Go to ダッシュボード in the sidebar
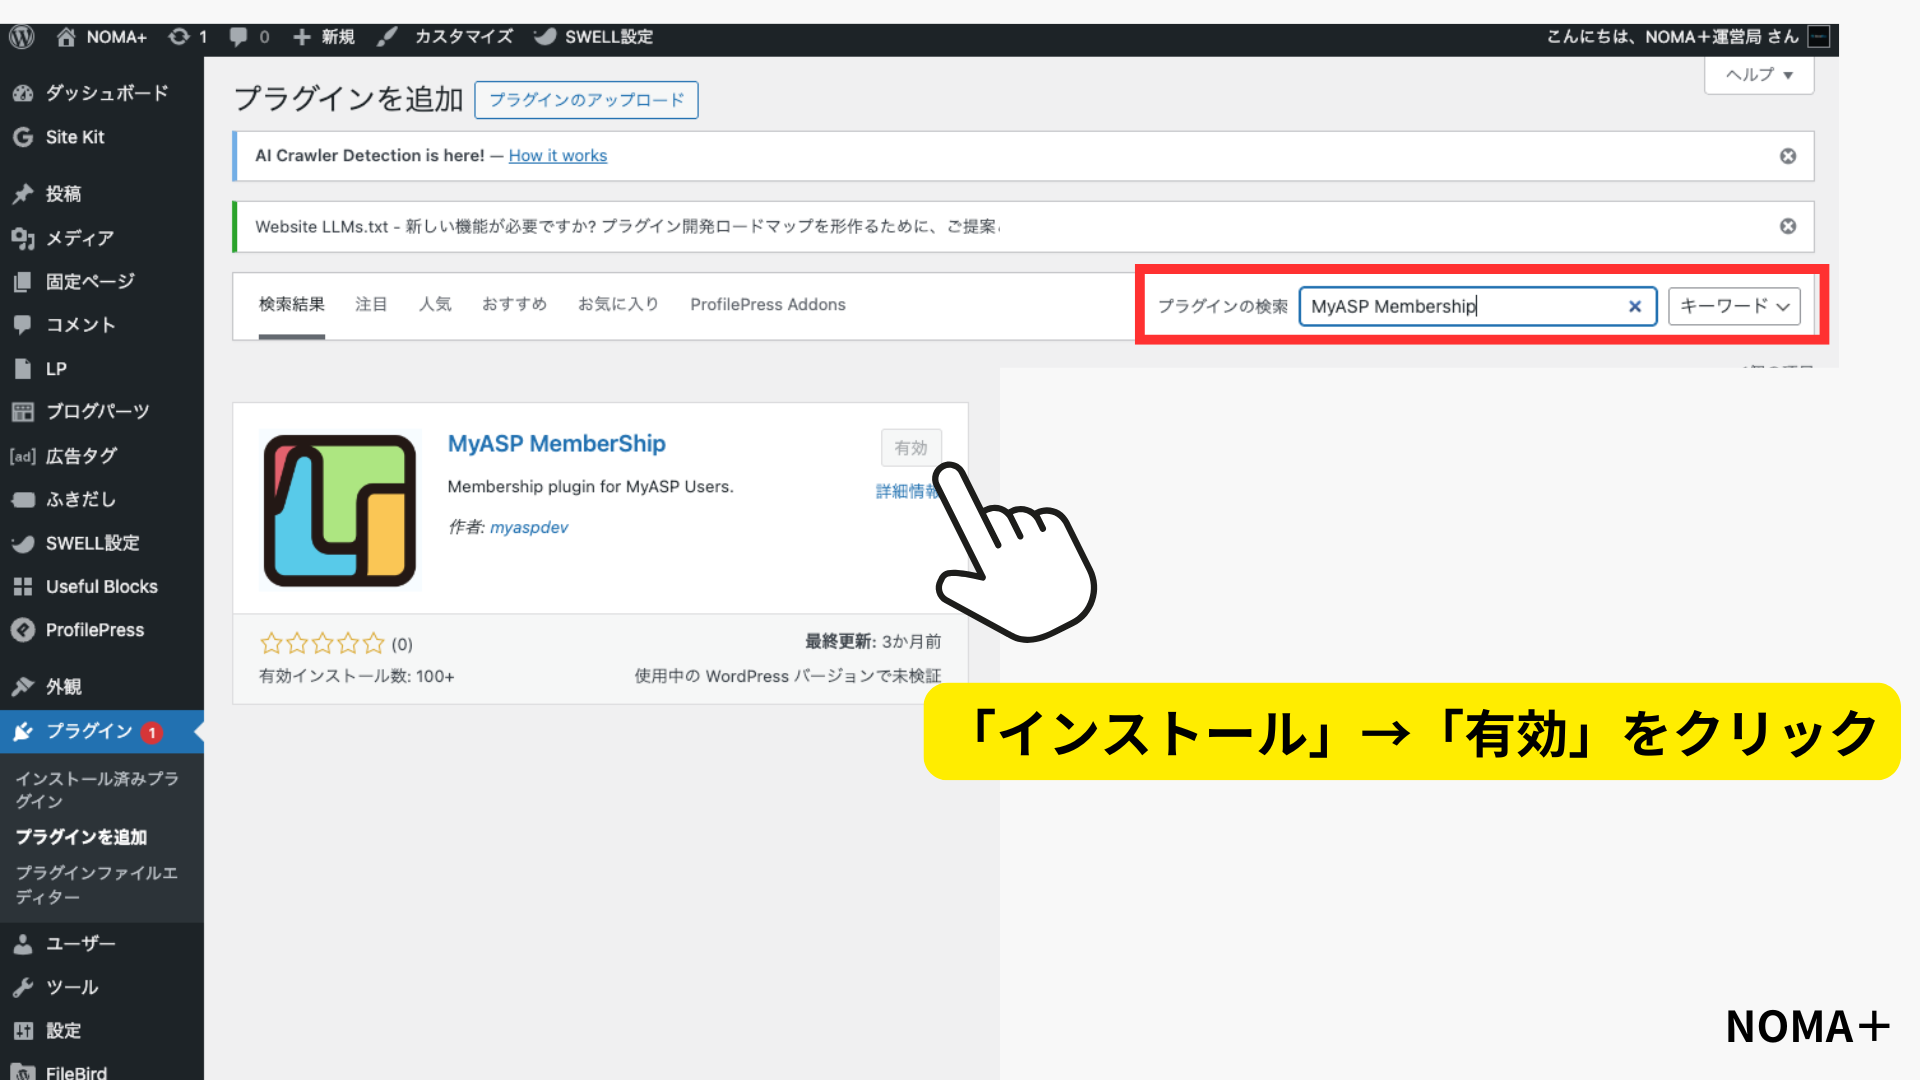This screenshot has height=1080, width=1920. click(x=102, y=93)
